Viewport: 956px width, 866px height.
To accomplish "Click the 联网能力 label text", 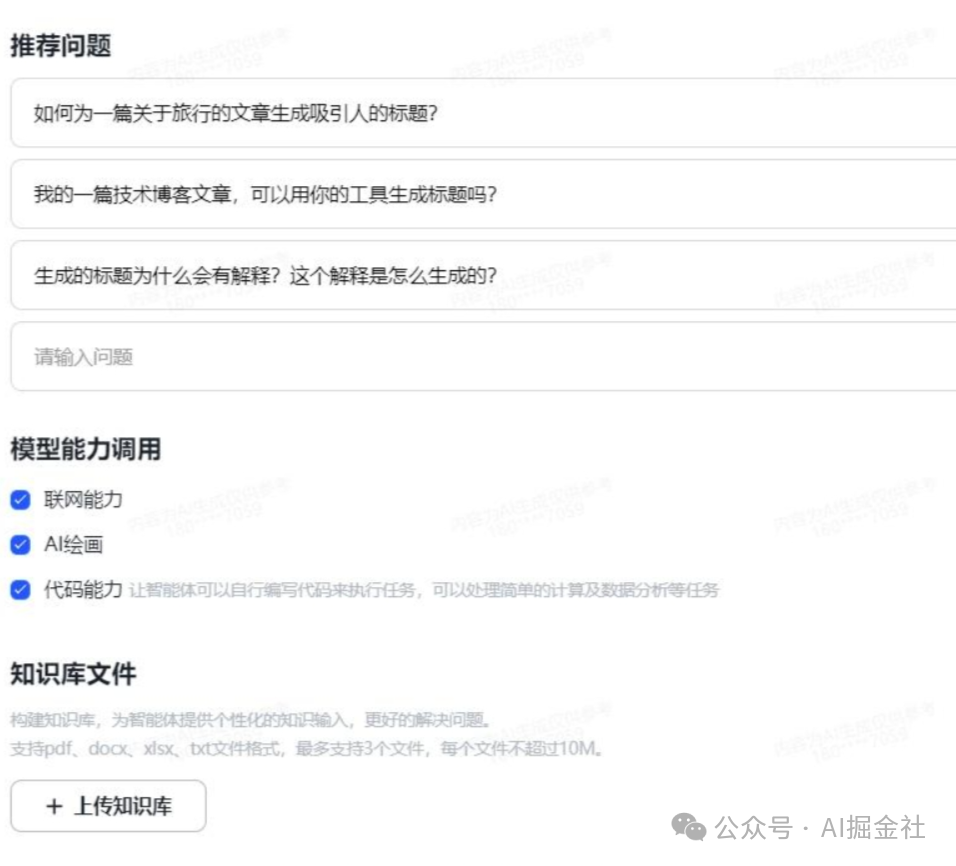I will 83,499.
